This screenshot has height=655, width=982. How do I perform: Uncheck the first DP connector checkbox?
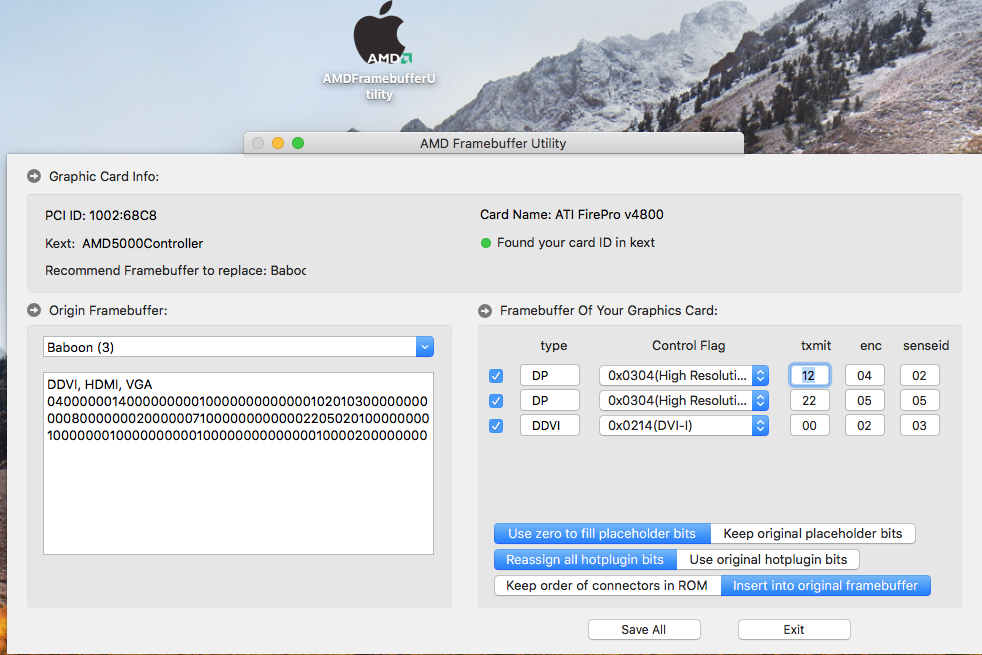pyautogui.click(x=496, y=376)
